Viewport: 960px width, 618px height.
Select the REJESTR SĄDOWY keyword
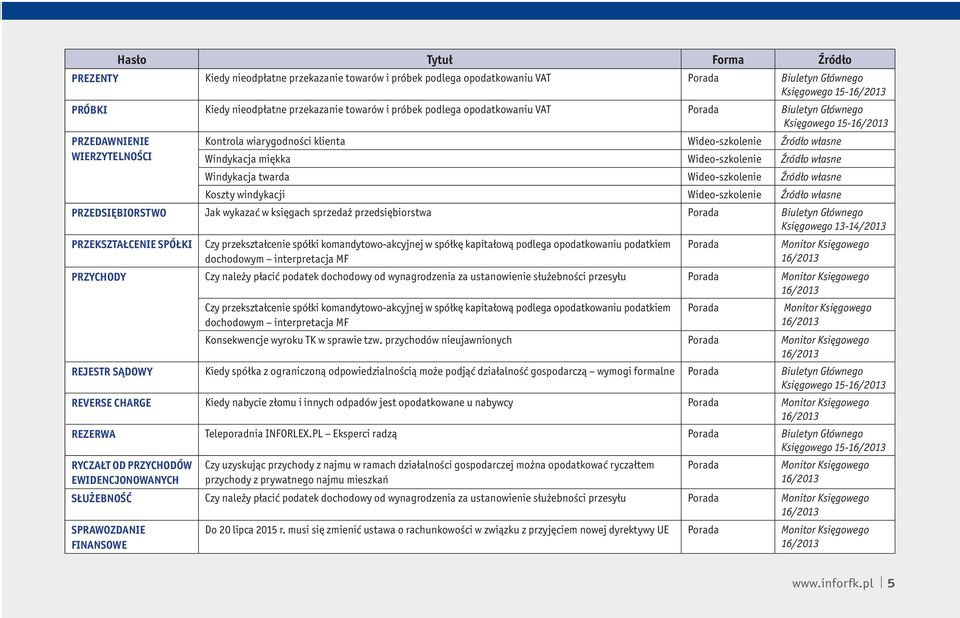(x=112, y=372)
